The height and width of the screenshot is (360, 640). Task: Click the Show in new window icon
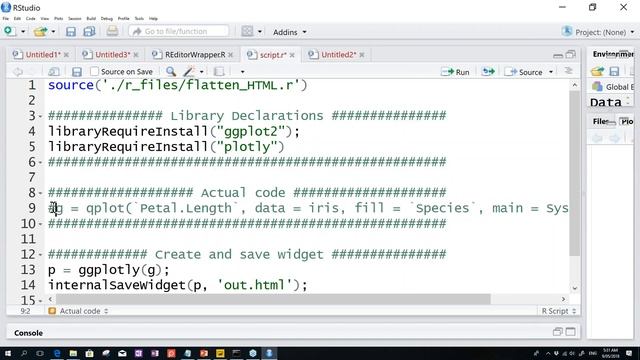click(54, 72)
